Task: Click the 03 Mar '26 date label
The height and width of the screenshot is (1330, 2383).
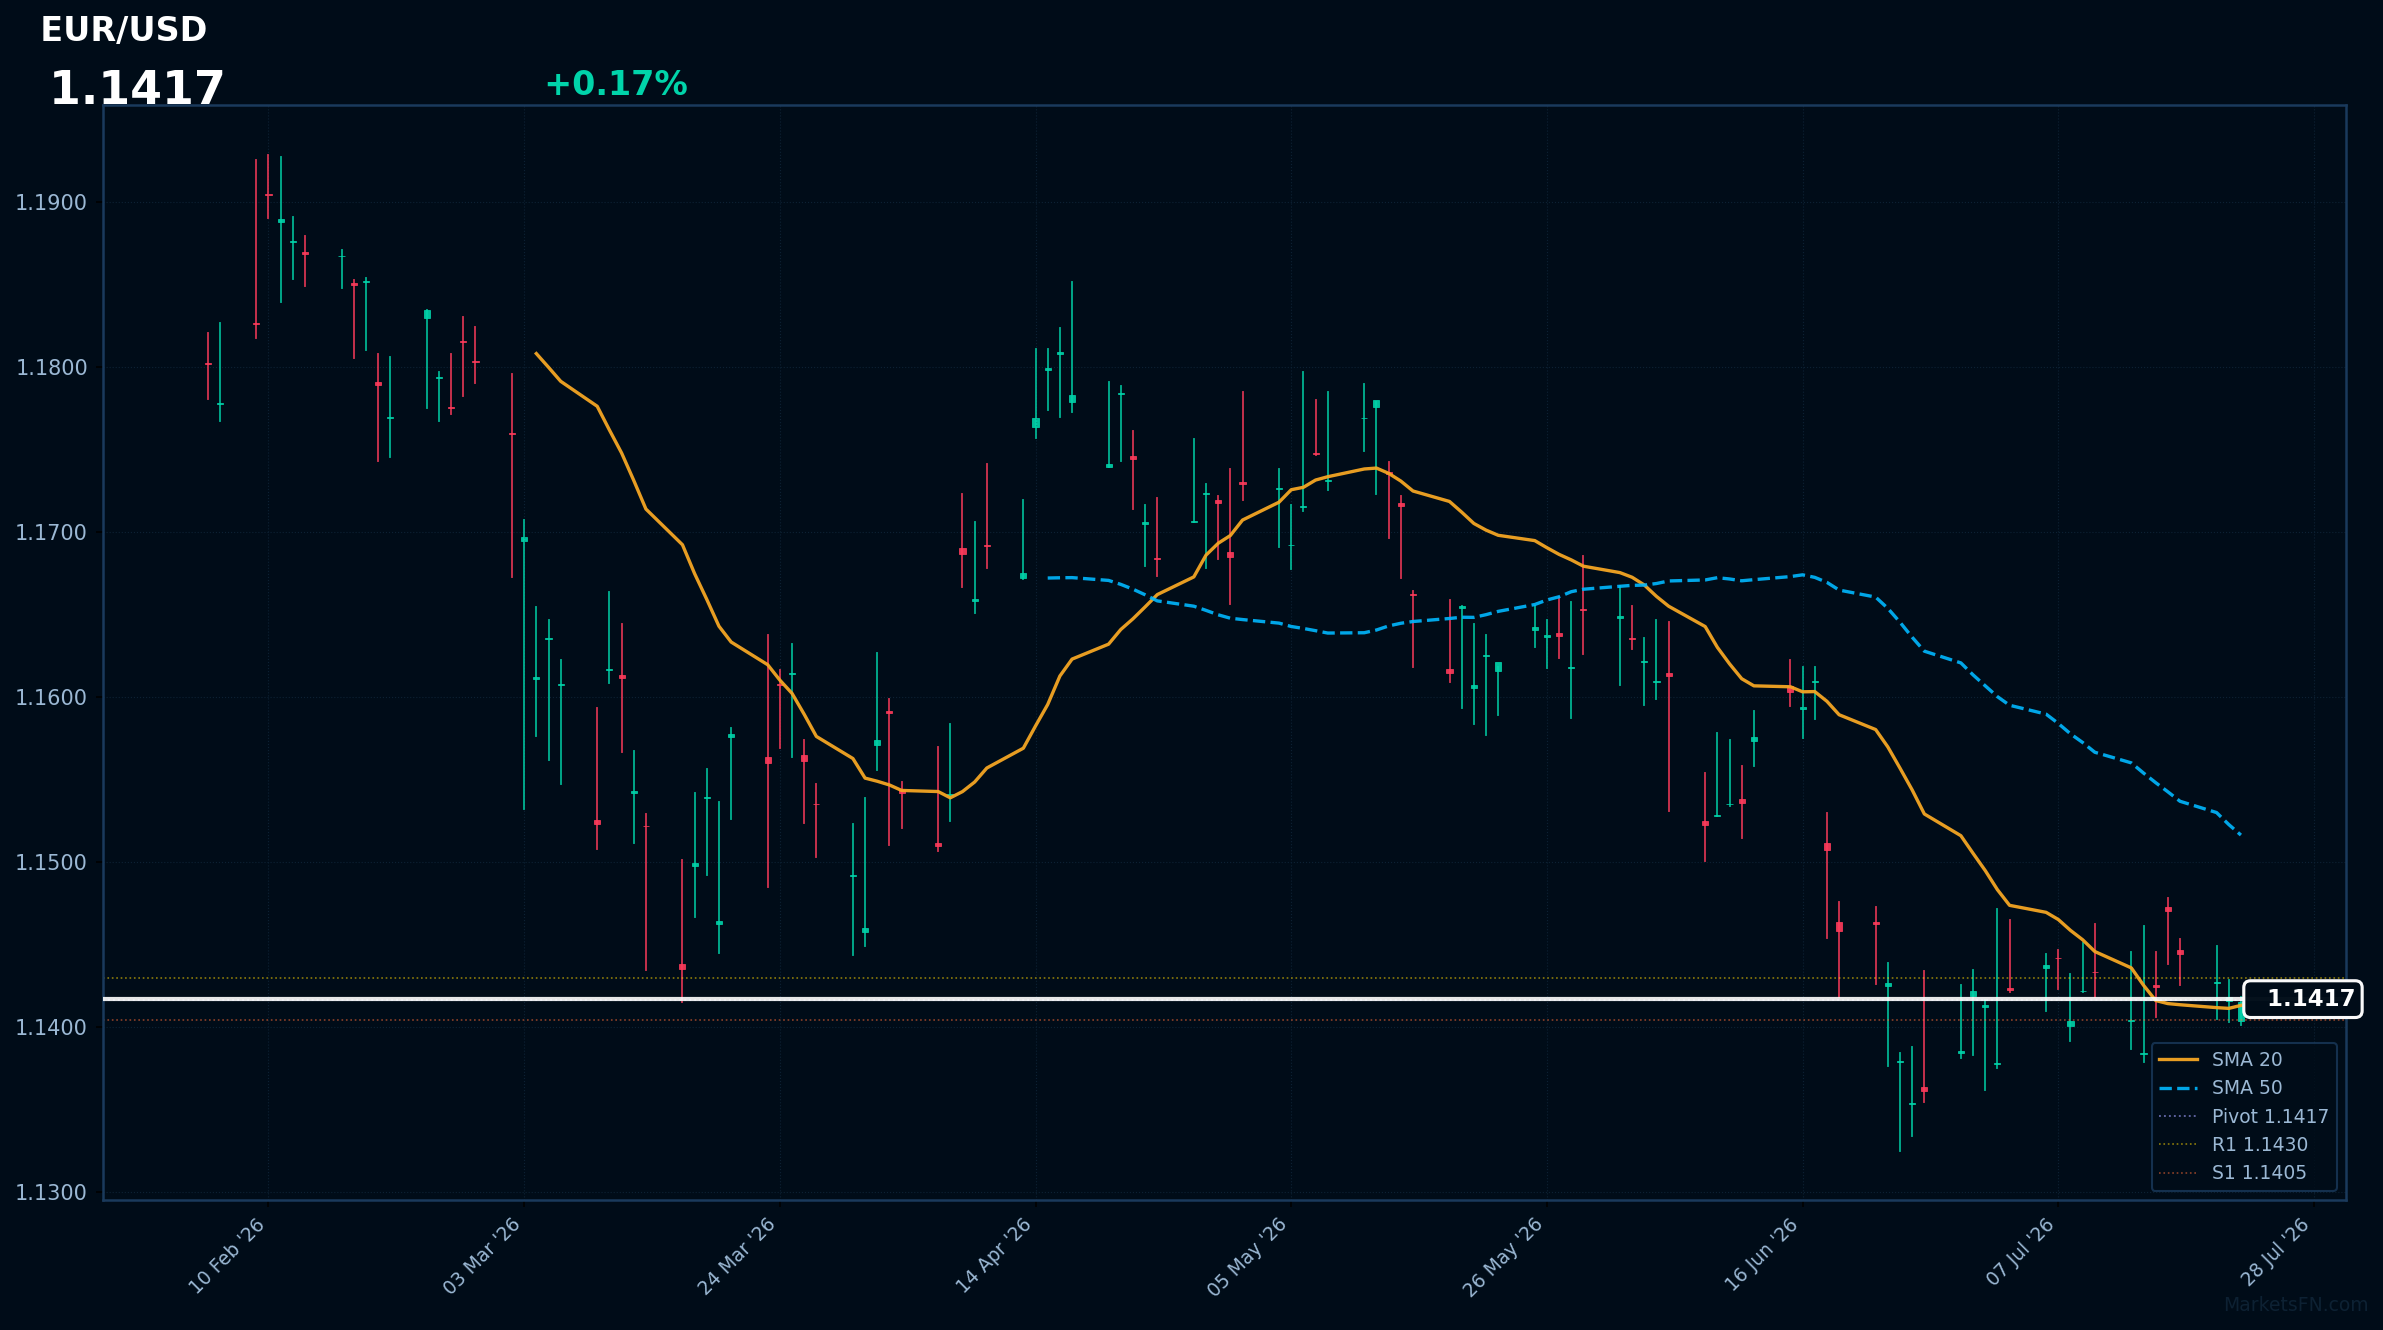Action: (x=483, y=1256)
